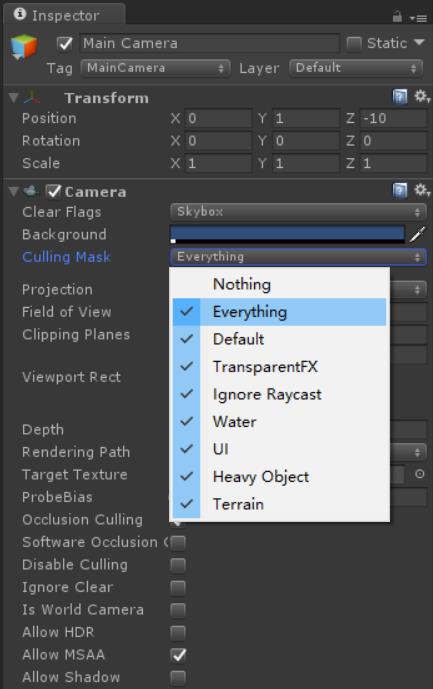The height and width of the screenshot is (689, 433).
Task: Click the Target Texture object picker circle
Action: tap(420, 474)
